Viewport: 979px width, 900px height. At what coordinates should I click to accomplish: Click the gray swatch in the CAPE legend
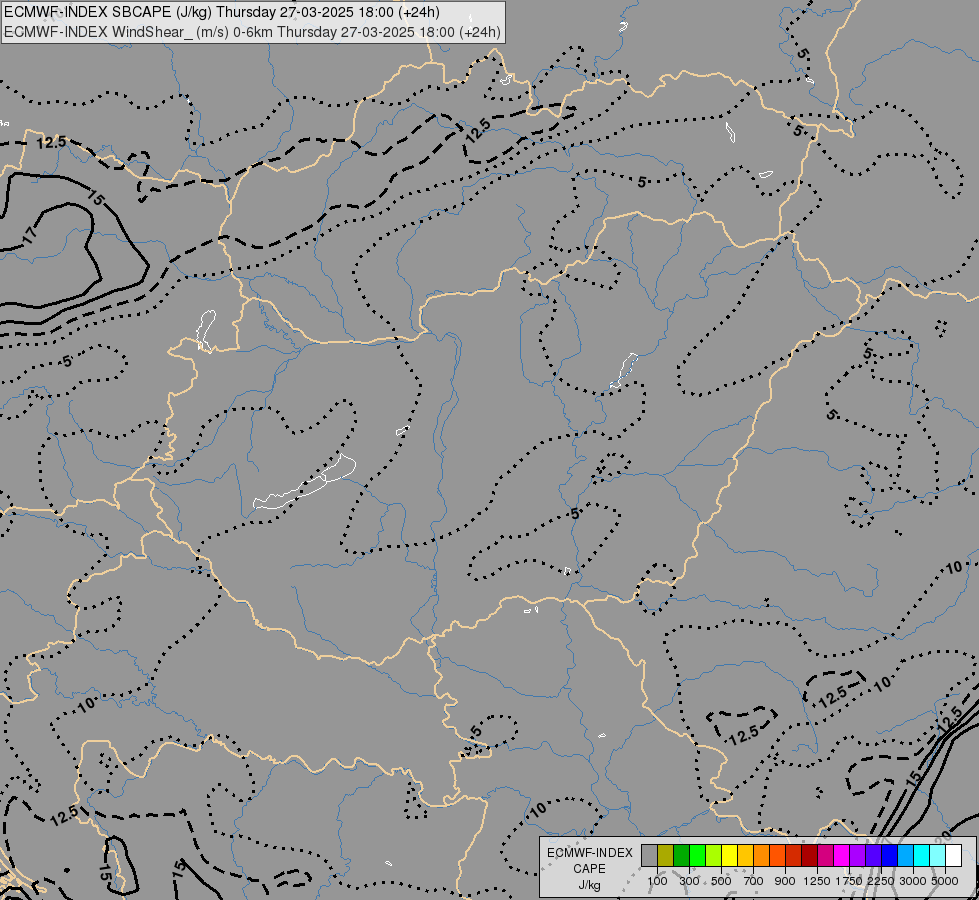coord(649,856)
